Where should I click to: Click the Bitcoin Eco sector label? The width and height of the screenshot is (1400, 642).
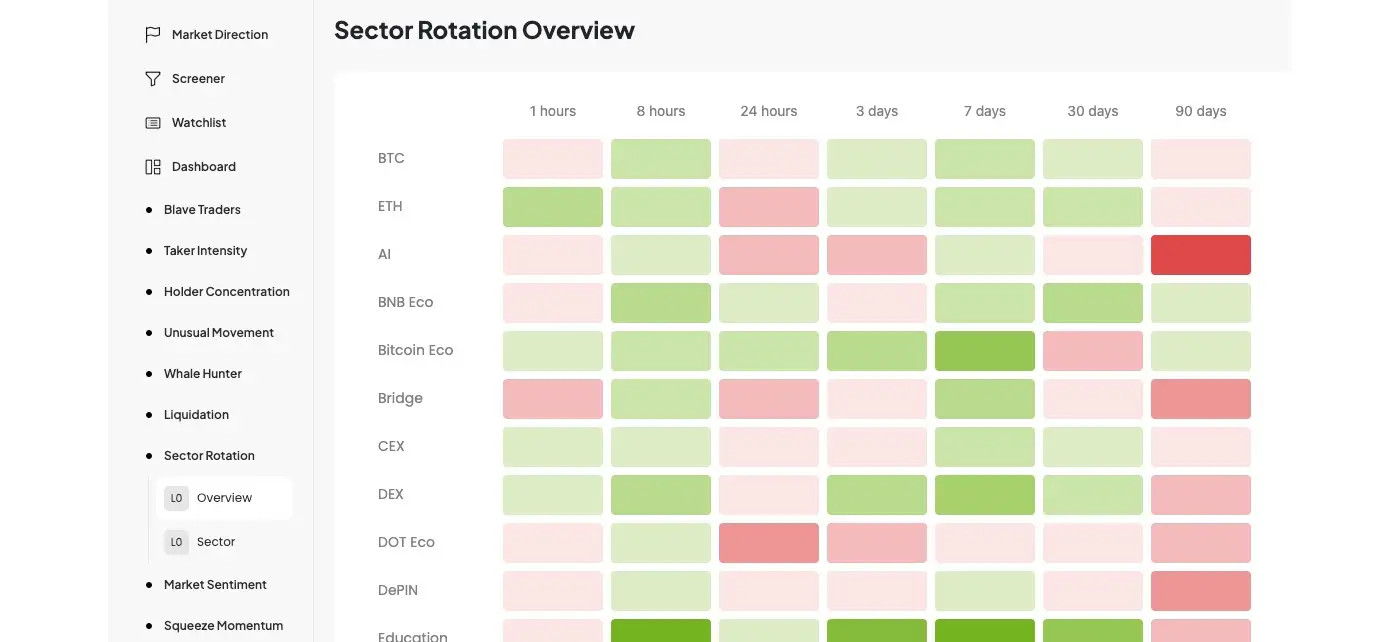[415, 351]
